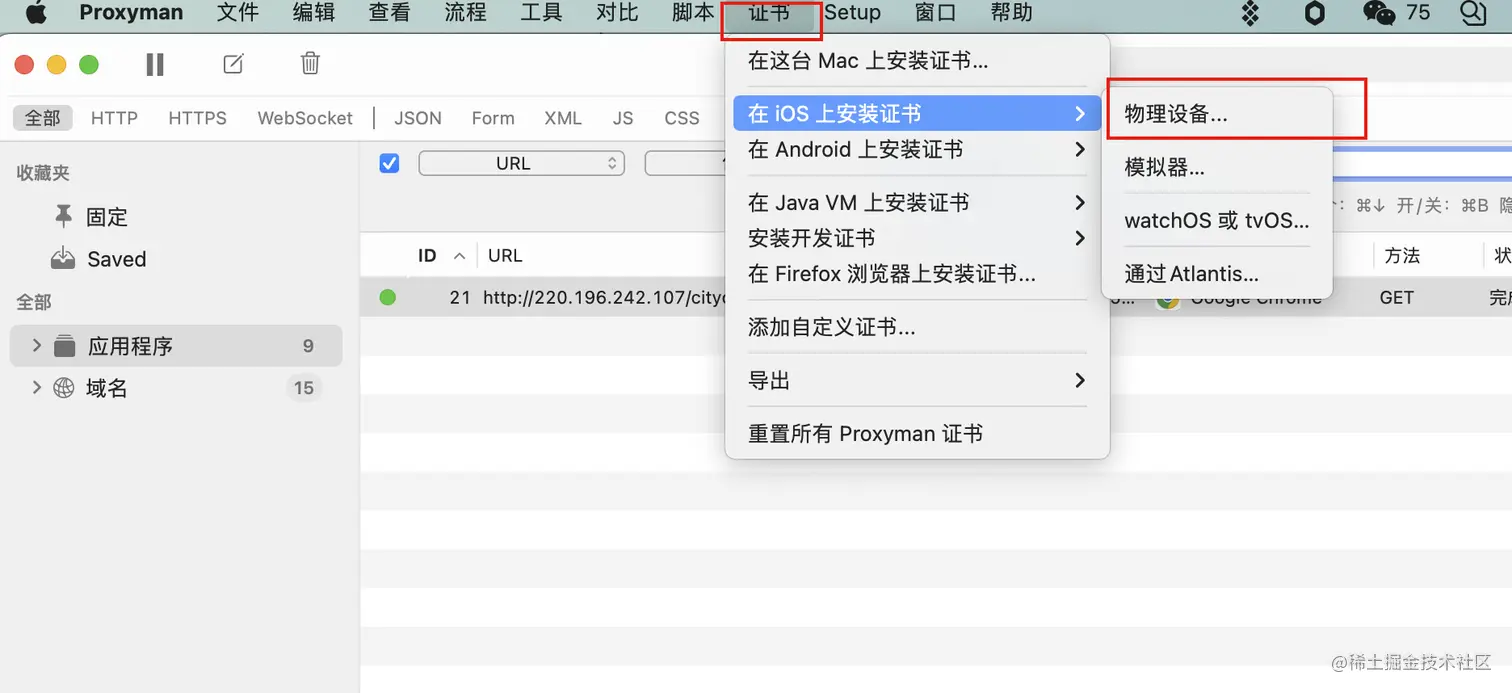Click the Saved tray icon

point(63,259)
